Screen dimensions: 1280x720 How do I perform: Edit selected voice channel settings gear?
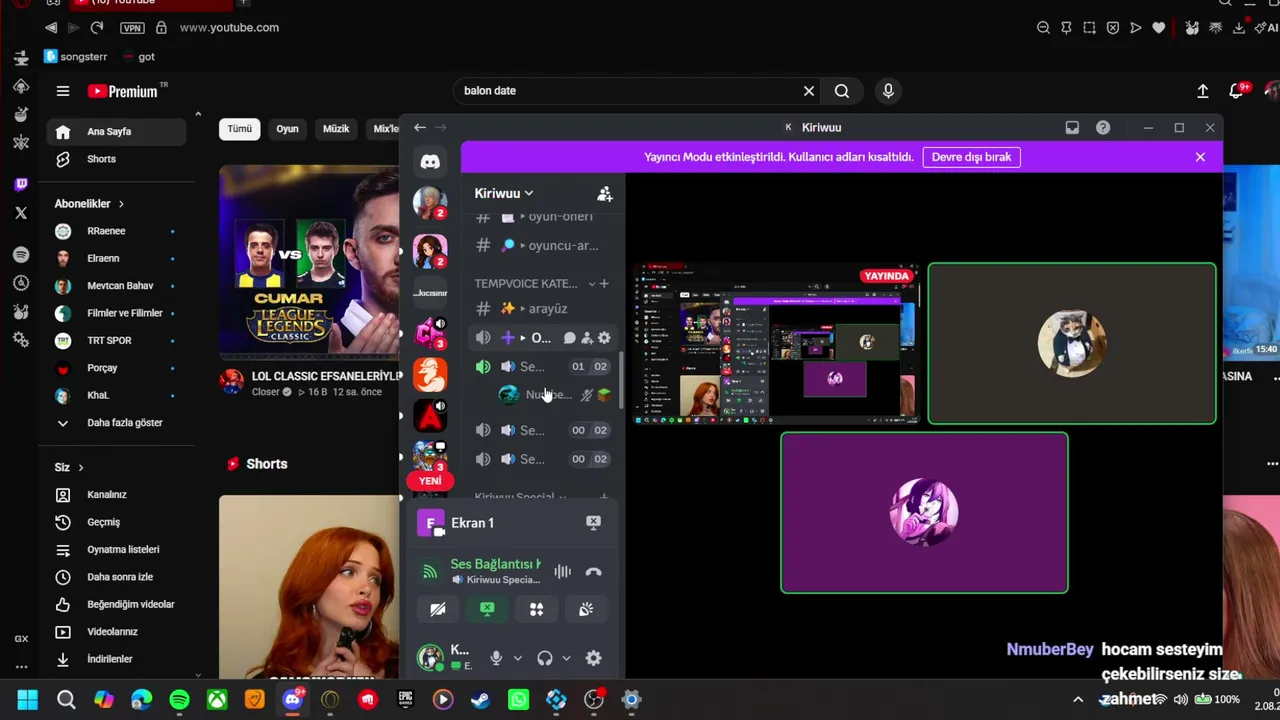pos(604,338)
